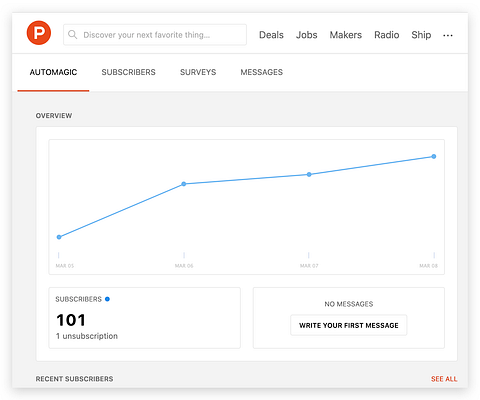This screenshot has width=480, height=400.
Task: Switch to the Surveys tab
Action: tap(198, 72)
